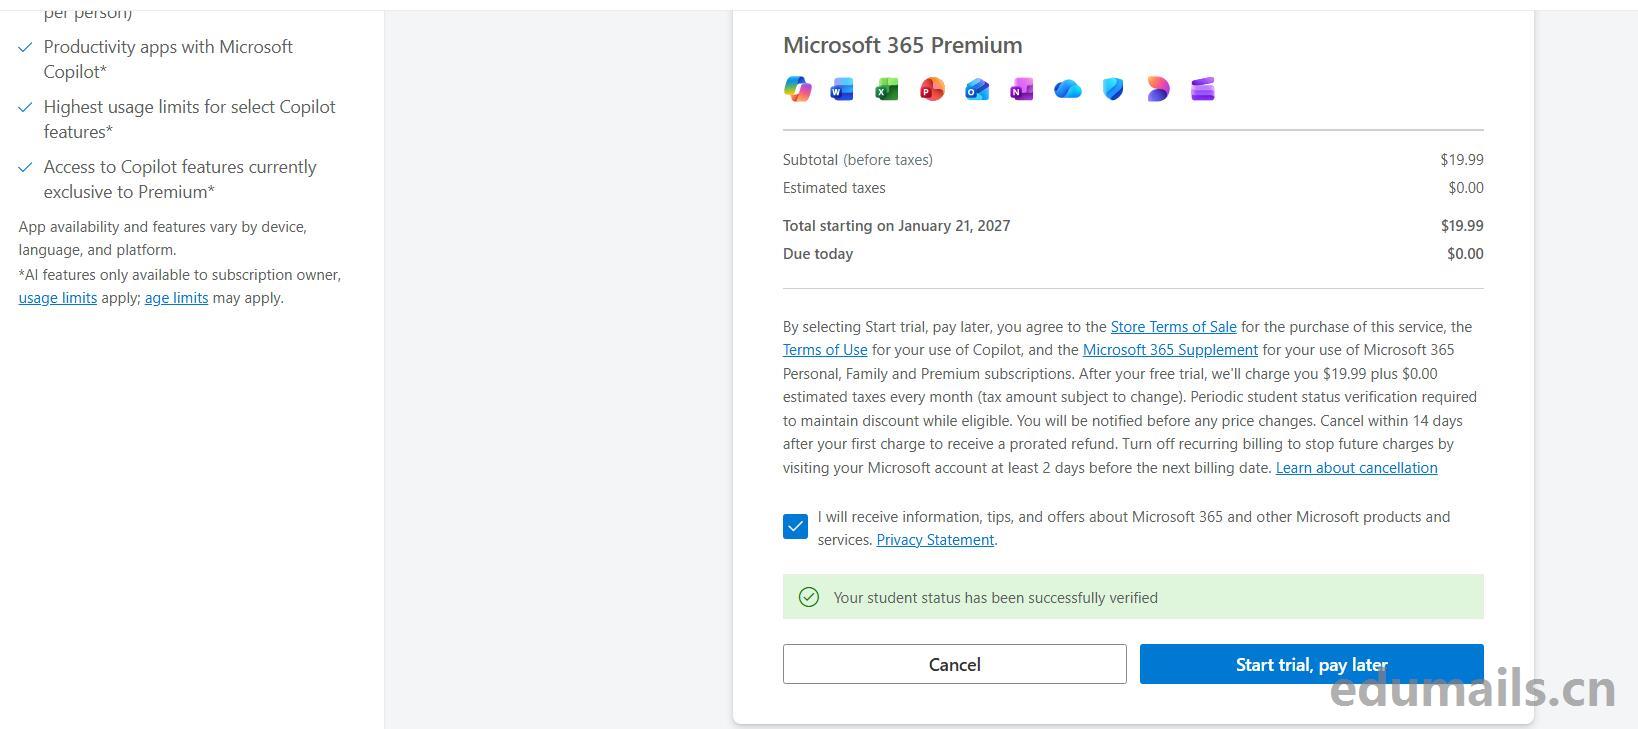Open the Microsoft 365 Supplement link
The image size is (1638, 729).
click(x=1170, y=350)
